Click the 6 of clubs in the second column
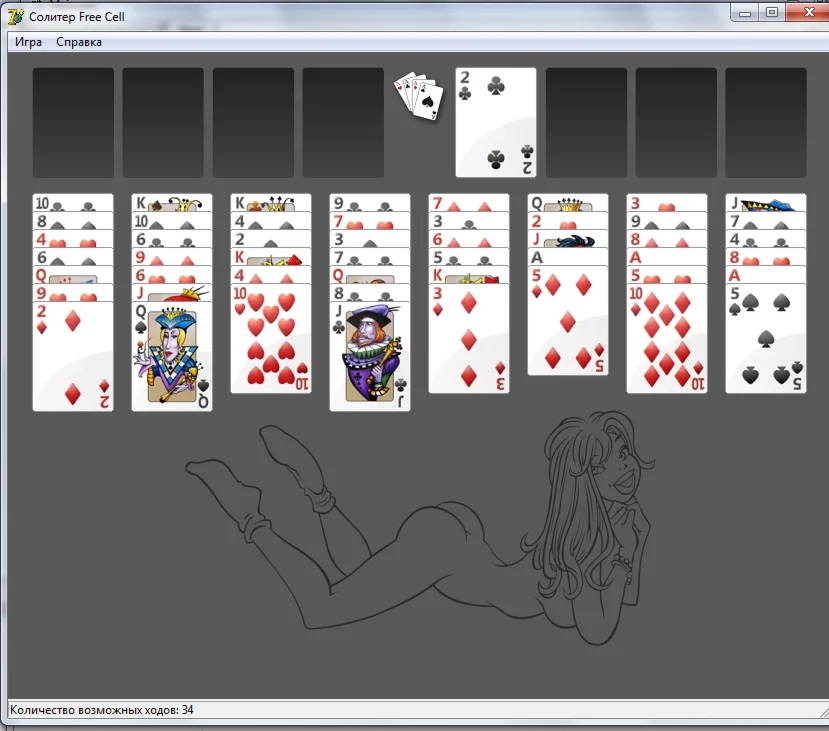 tap(172, 239)
